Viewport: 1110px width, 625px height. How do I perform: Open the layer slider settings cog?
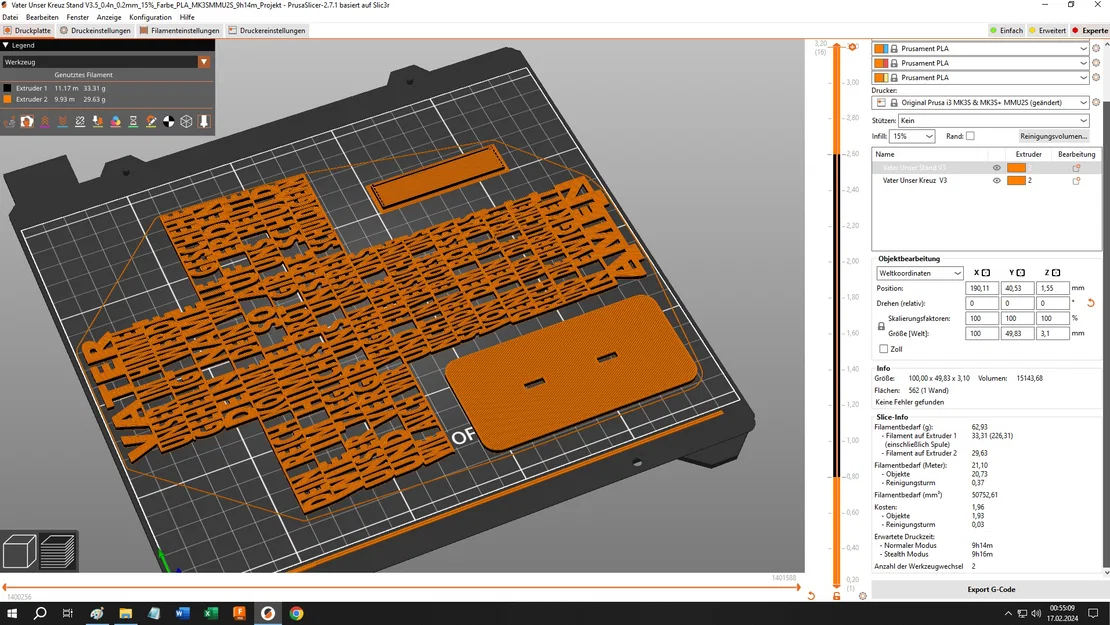click(x=862, y=596)
